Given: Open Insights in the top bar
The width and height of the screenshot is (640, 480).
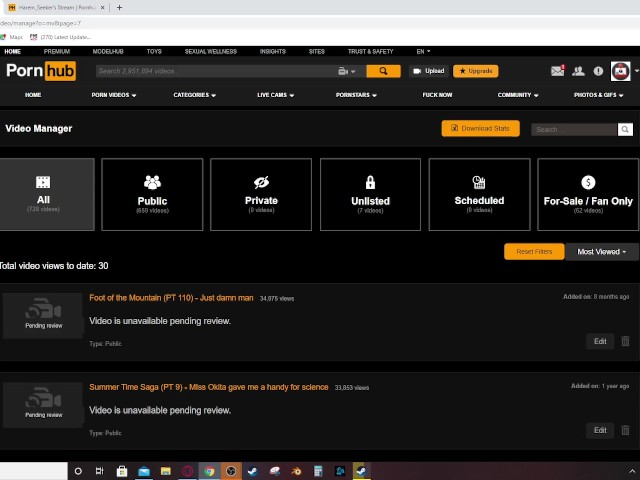Looking at the screenshot, I should click(x=273, y=51).
